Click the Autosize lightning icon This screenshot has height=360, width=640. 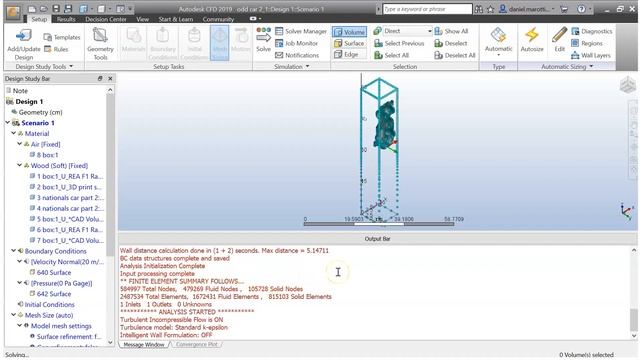(x=532, y=35)
